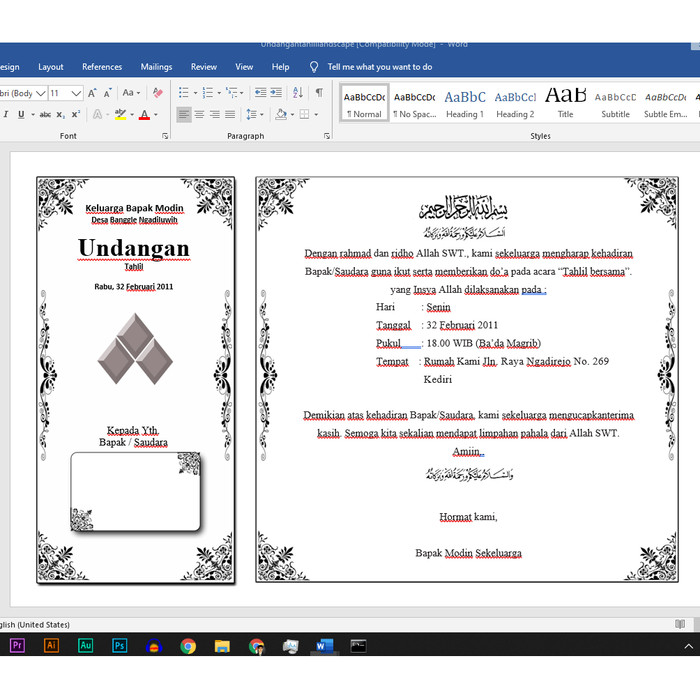
Task: Justify the paragraph text
Action: [230, 115]
